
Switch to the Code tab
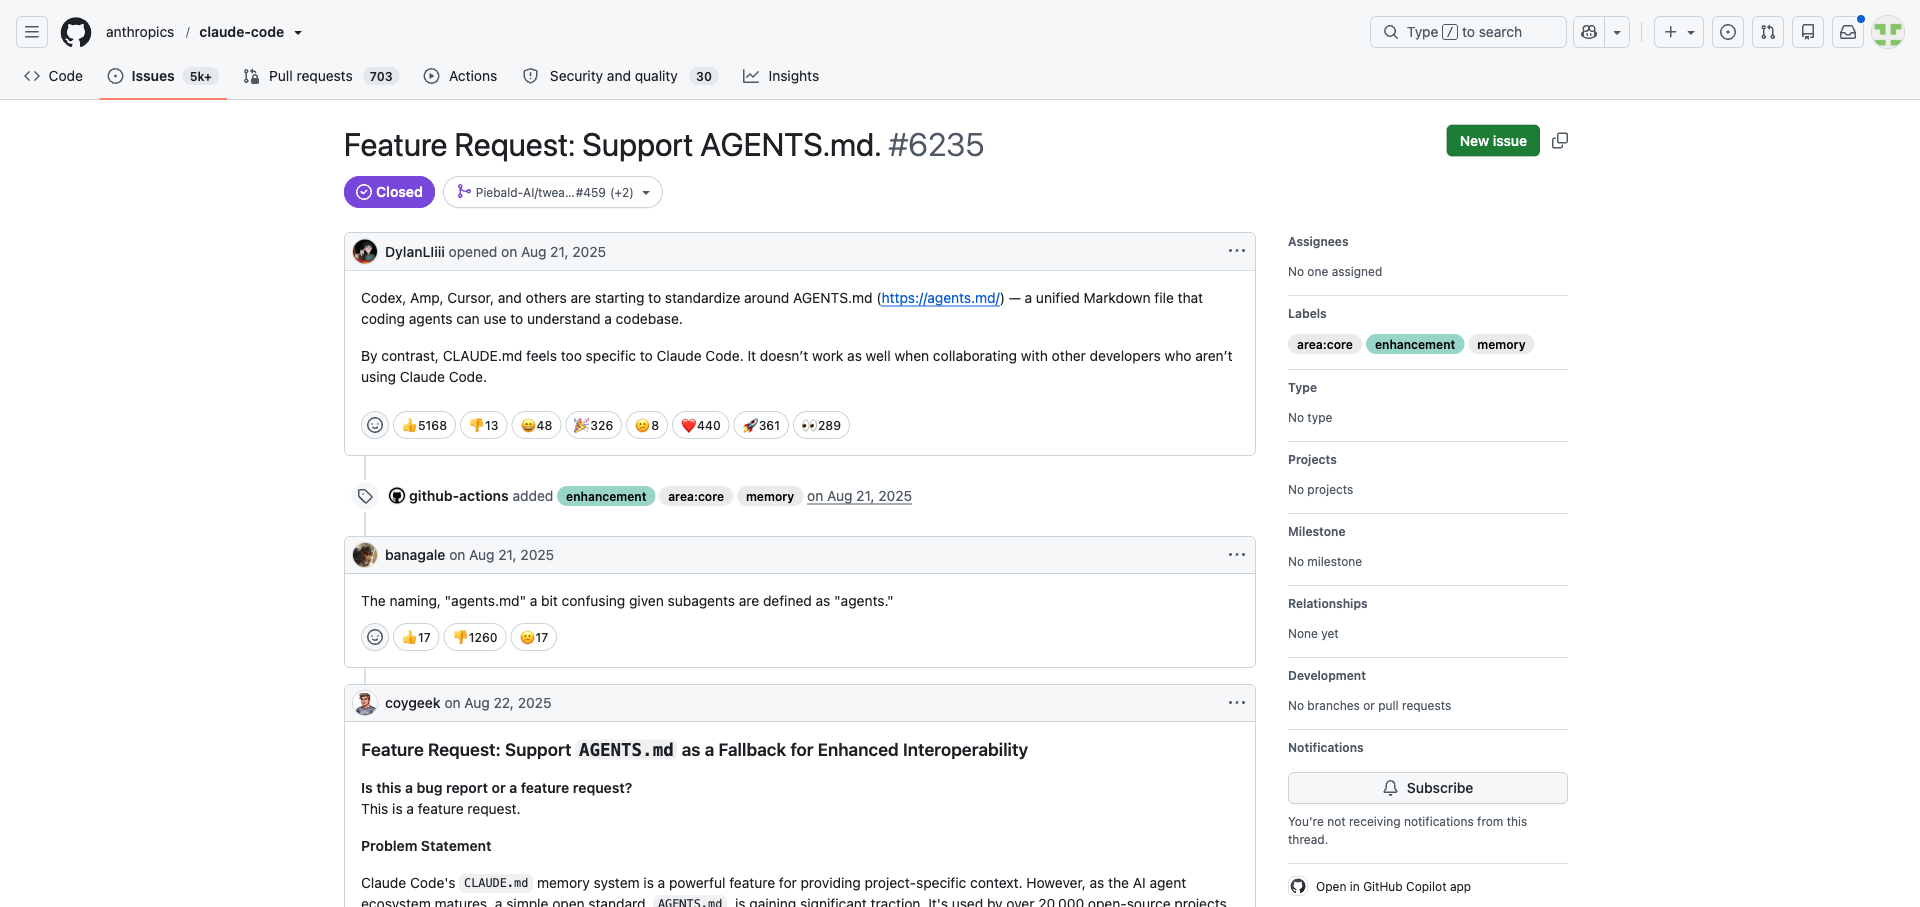tap(54, 76)
